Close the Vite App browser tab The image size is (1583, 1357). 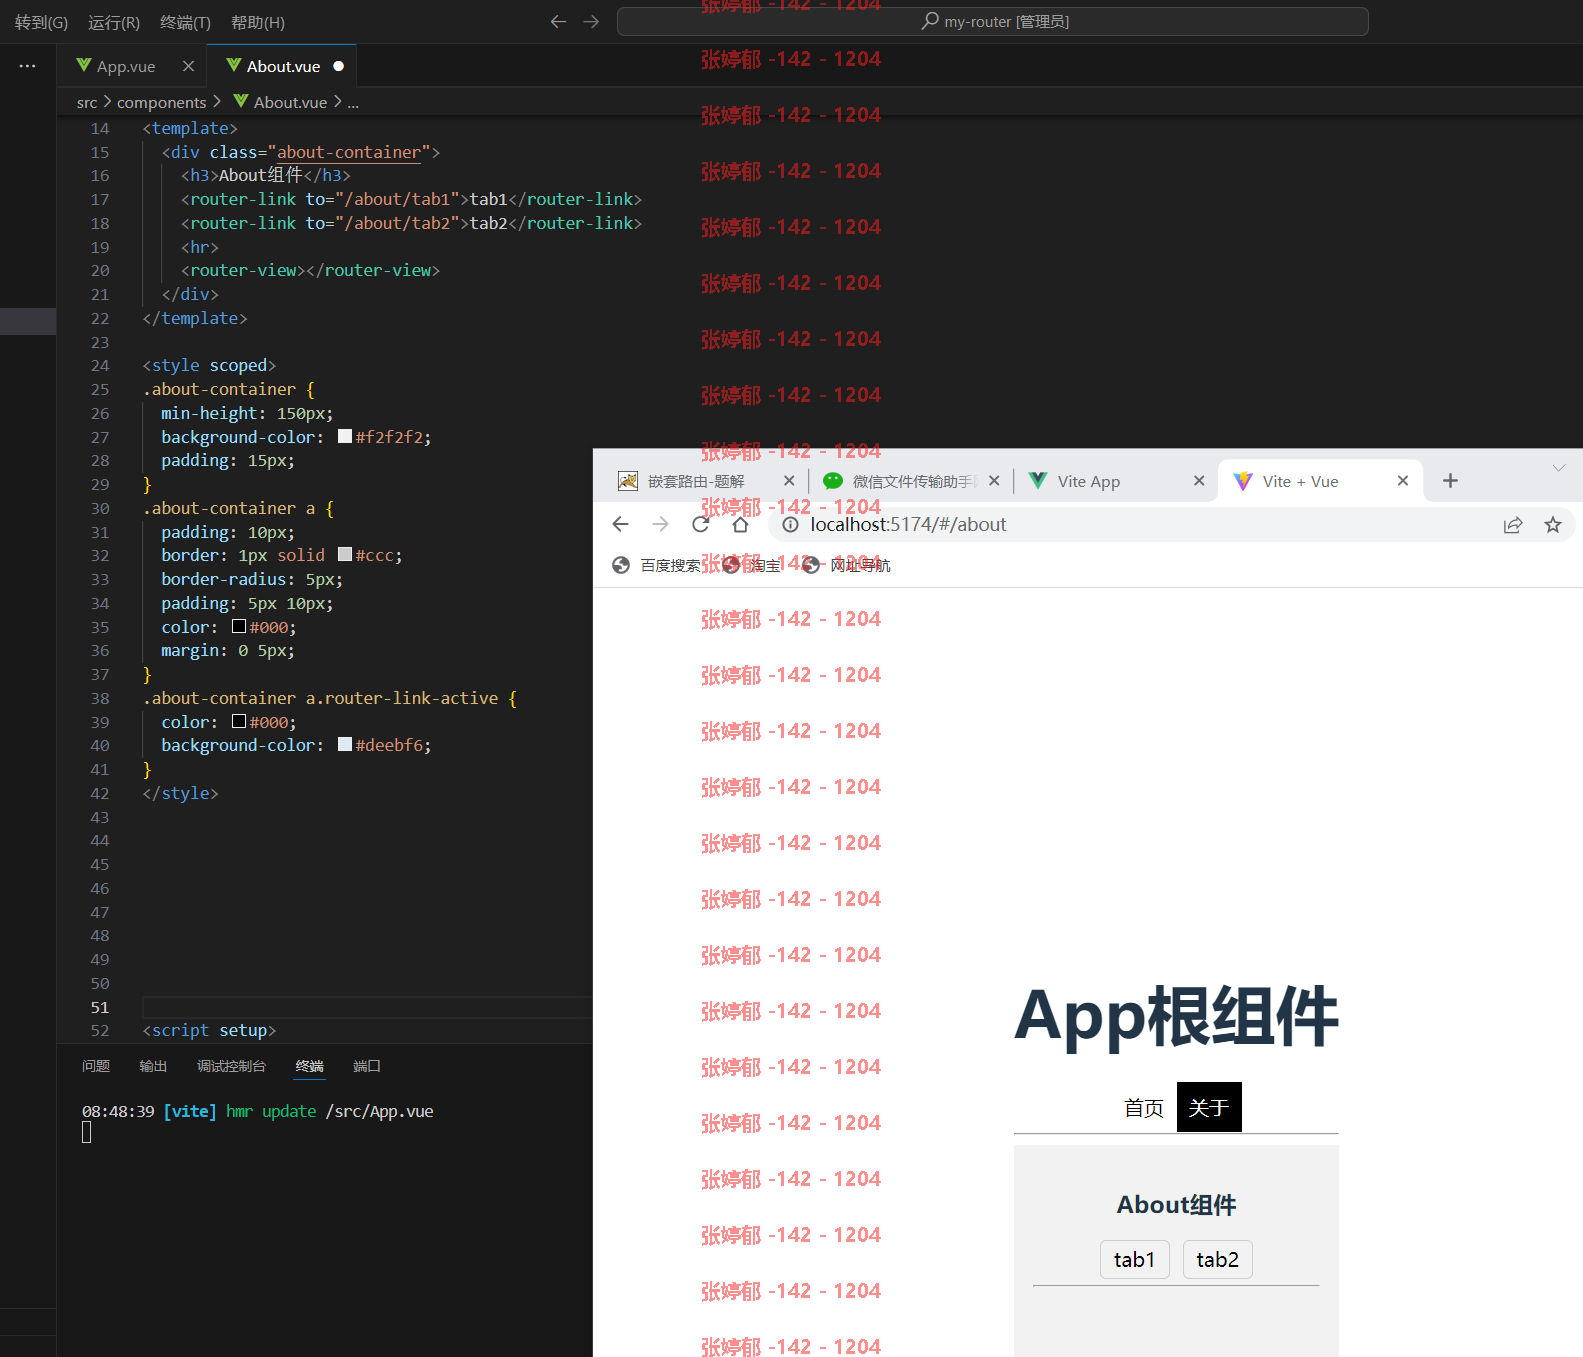click(x=1199, y=481)
